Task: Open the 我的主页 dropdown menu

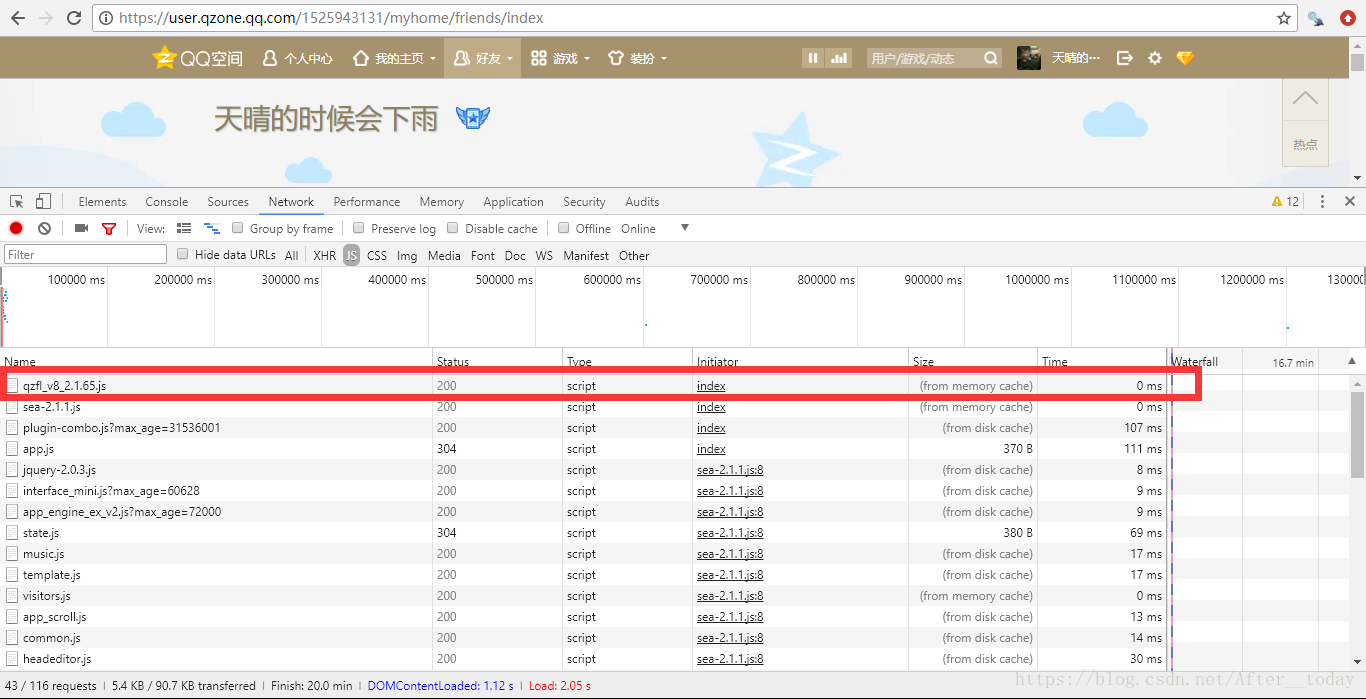Action: click(x=395, y=58)
